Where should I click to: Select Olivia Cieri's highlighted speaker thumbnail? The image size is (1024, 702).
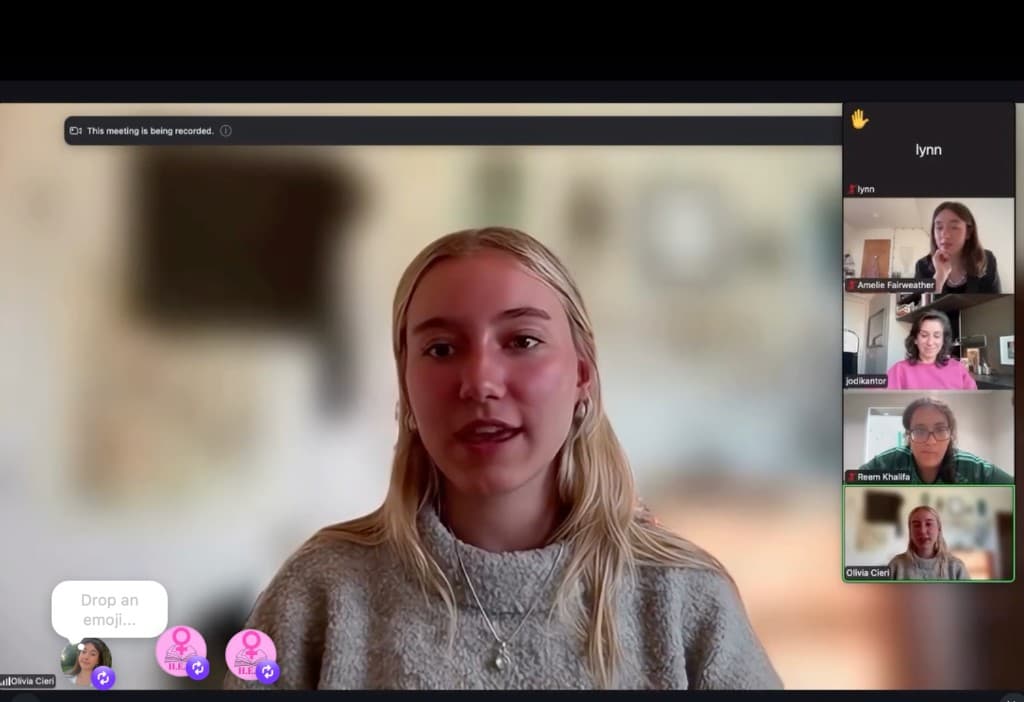[928, 534]
